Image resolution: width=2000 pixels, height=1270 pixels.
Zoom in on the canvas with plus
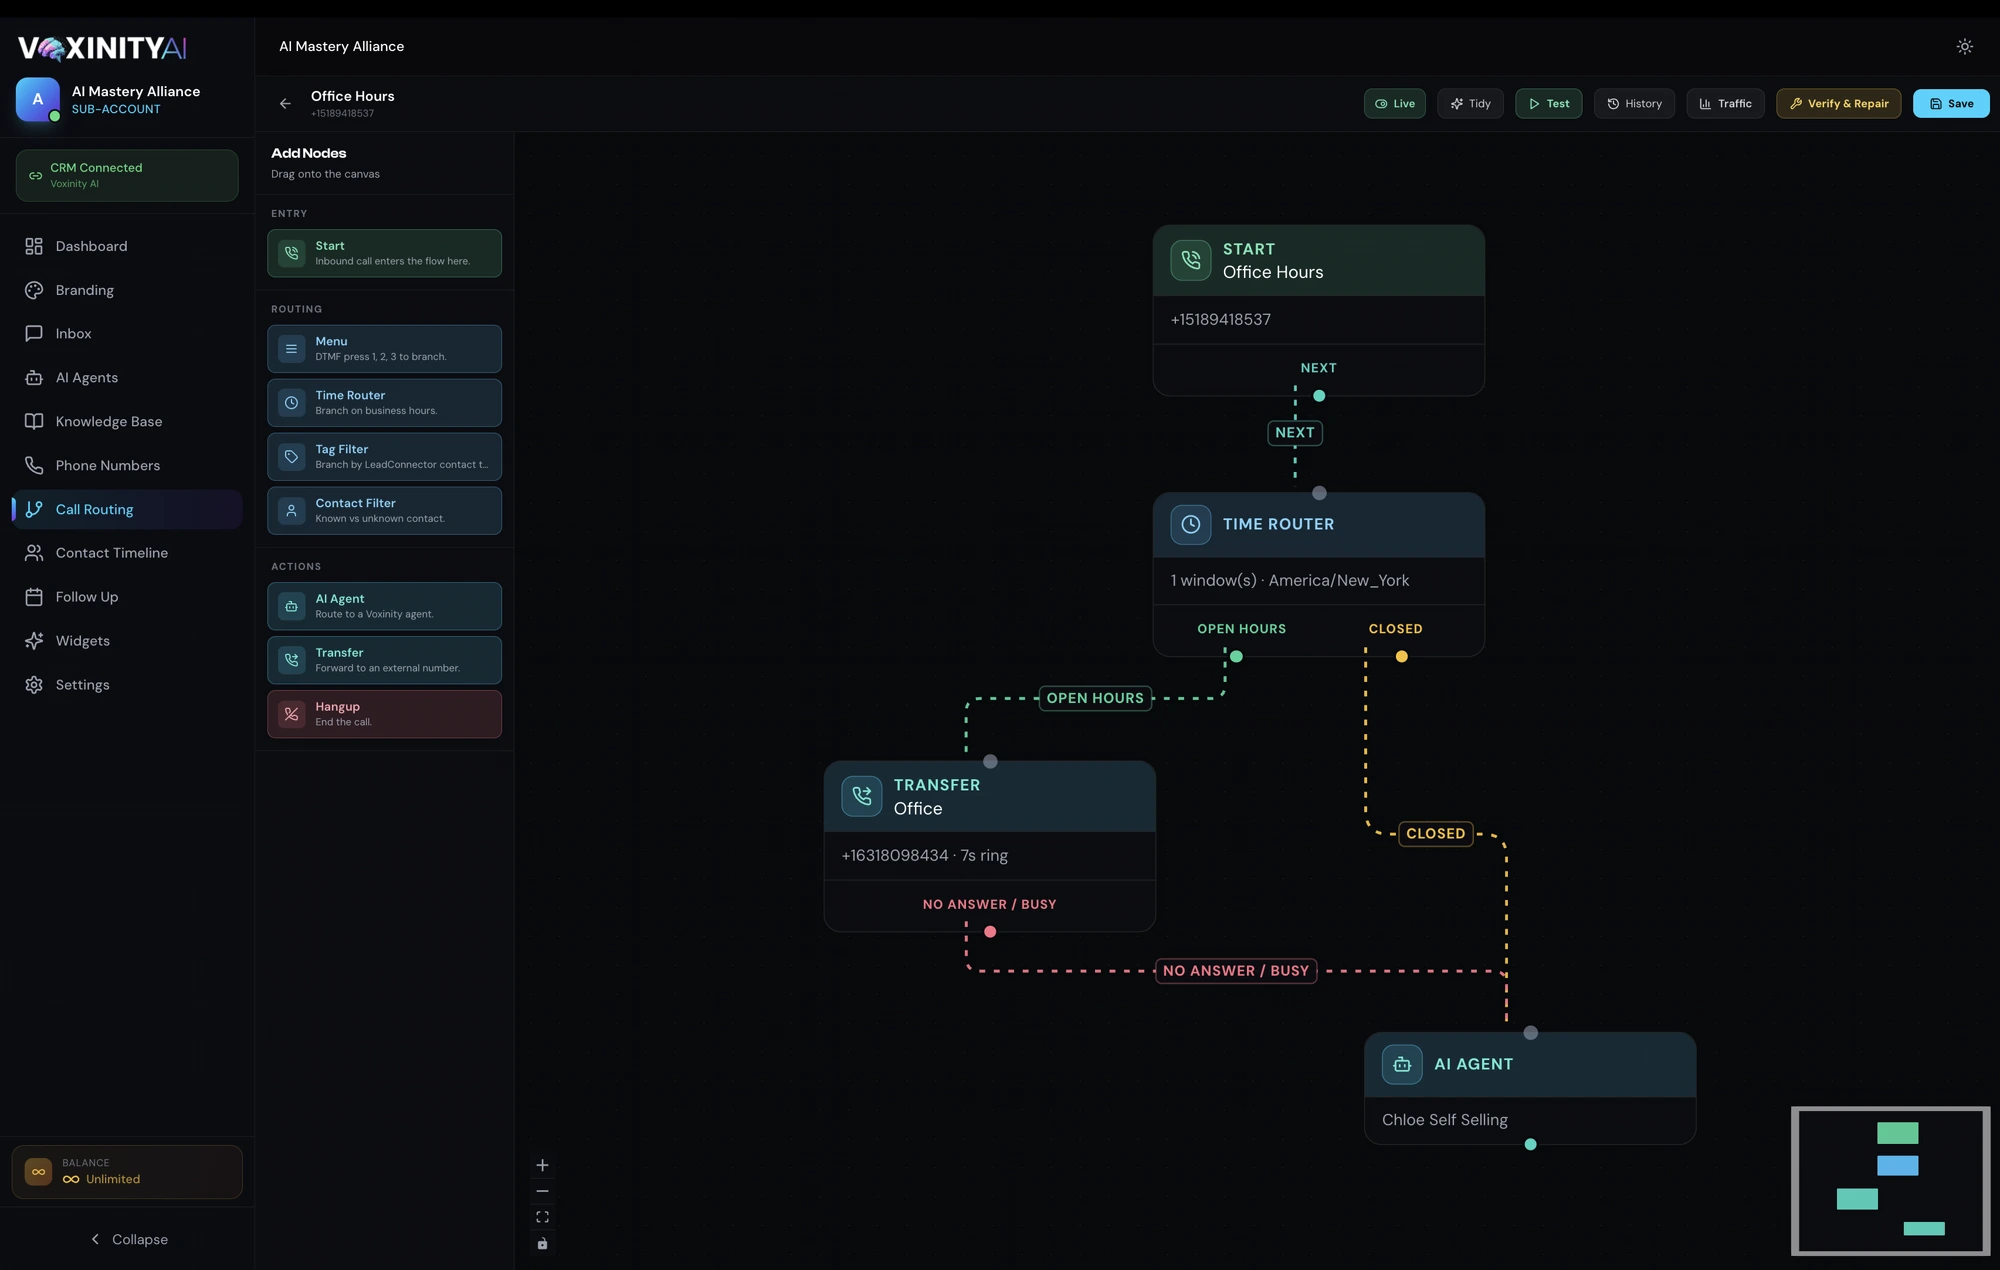click(542, 1165)
